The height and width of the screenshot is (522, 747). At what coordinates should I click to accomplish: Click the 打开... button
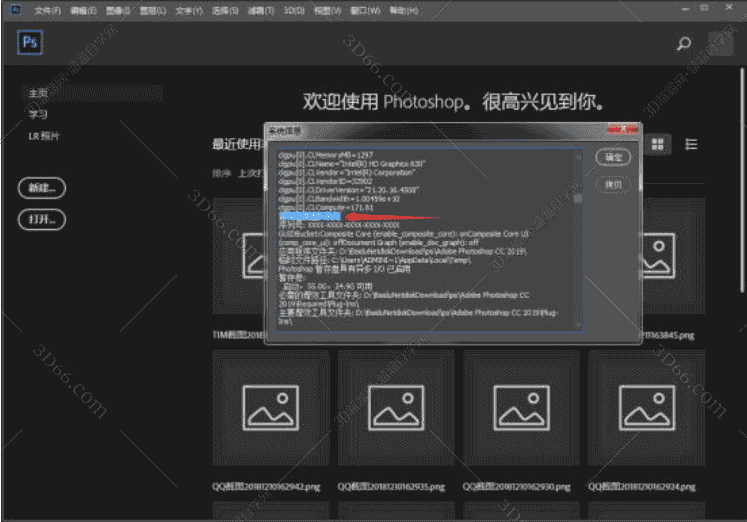tap(42, 219)
